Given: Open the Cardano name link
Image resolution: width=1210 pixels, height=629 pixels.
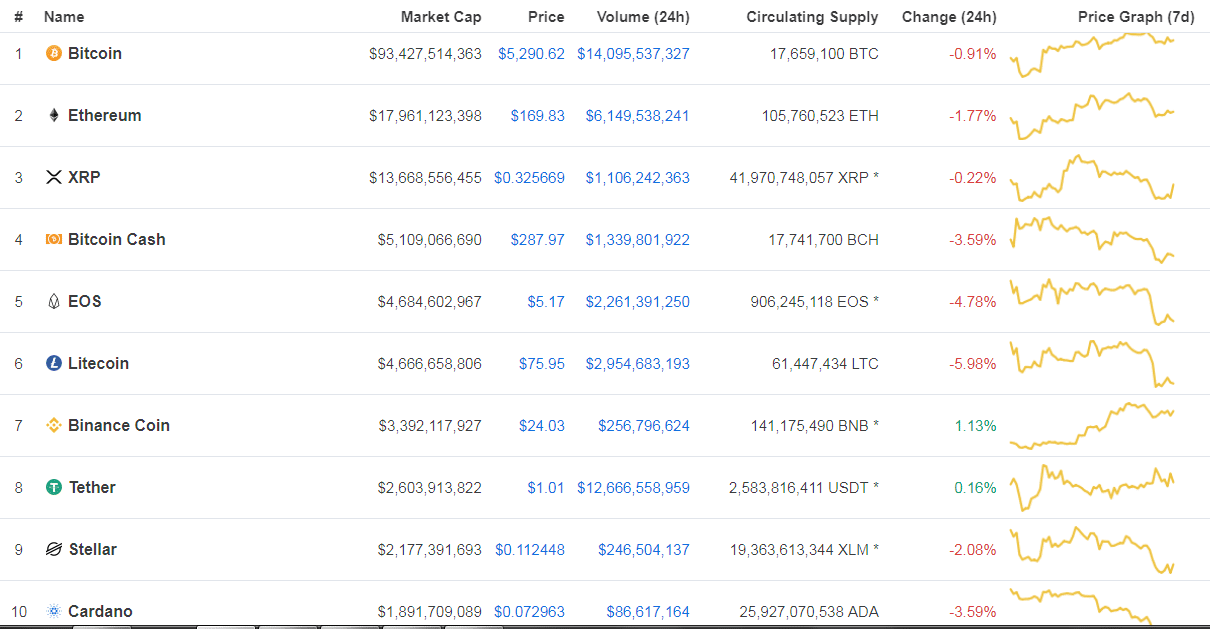Looking at the screenshot, I should click(100, 611).
